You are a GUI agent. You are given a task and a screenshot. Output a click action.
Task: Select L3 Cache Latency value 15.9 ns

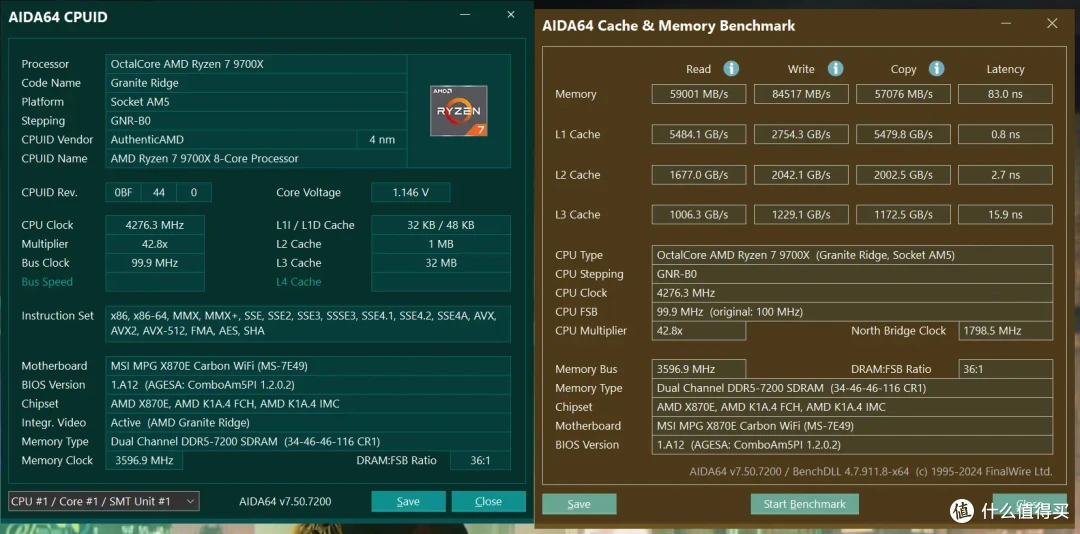1005,214
